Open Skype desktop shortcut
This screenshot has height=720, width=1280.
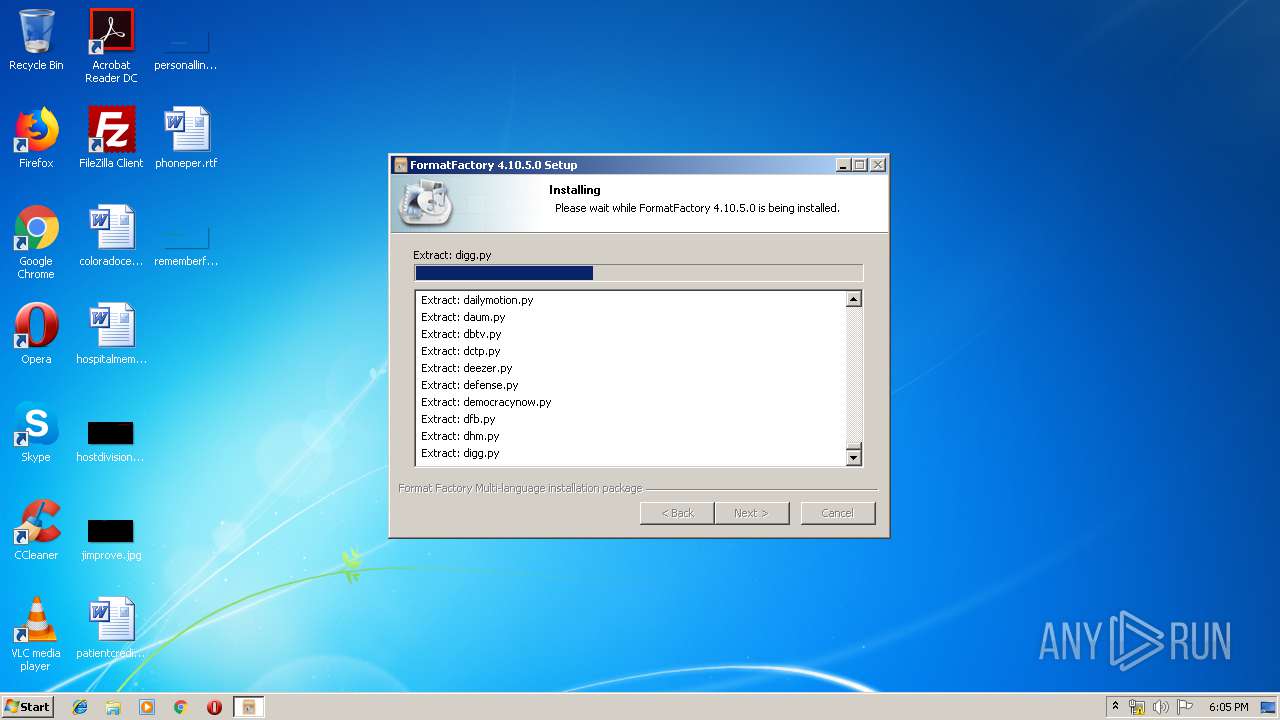pos(36,432)
